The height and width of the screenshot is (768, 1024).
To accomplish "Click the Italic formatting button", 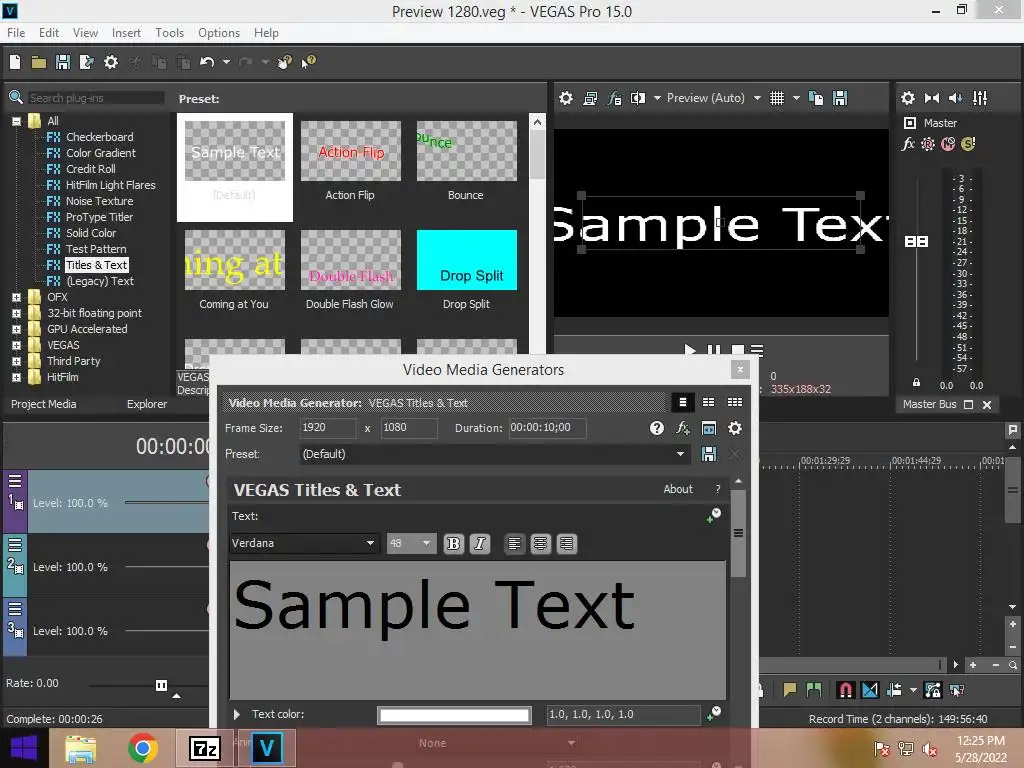I will [x=479, y=543].
